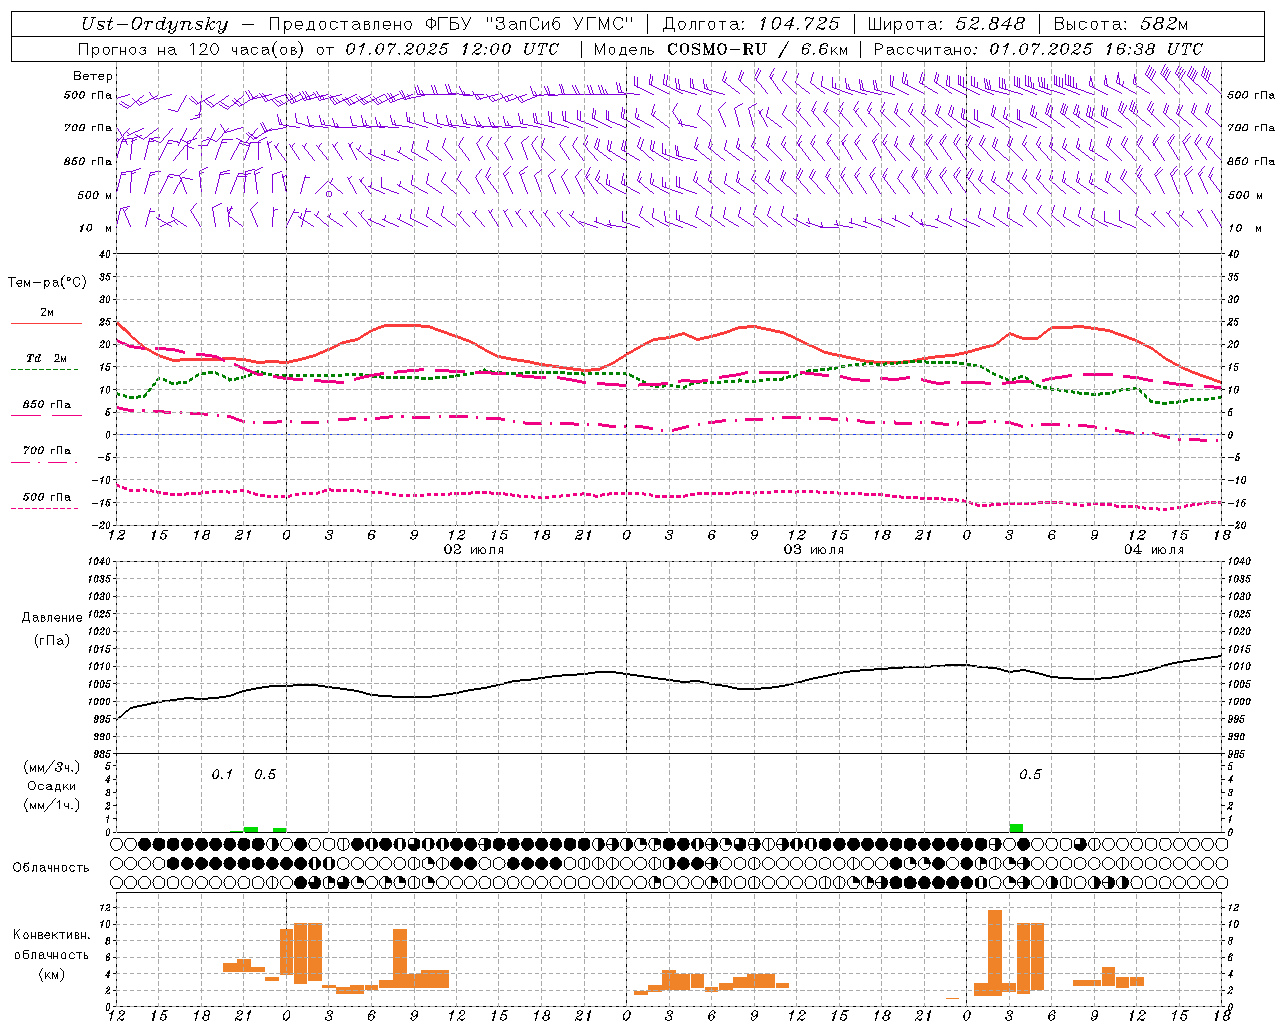Click the tallest orange convective bar on 04 июля
The width and height of the screenshot is (1280, 1024).
pyautogui.click(x=995, y=952)
